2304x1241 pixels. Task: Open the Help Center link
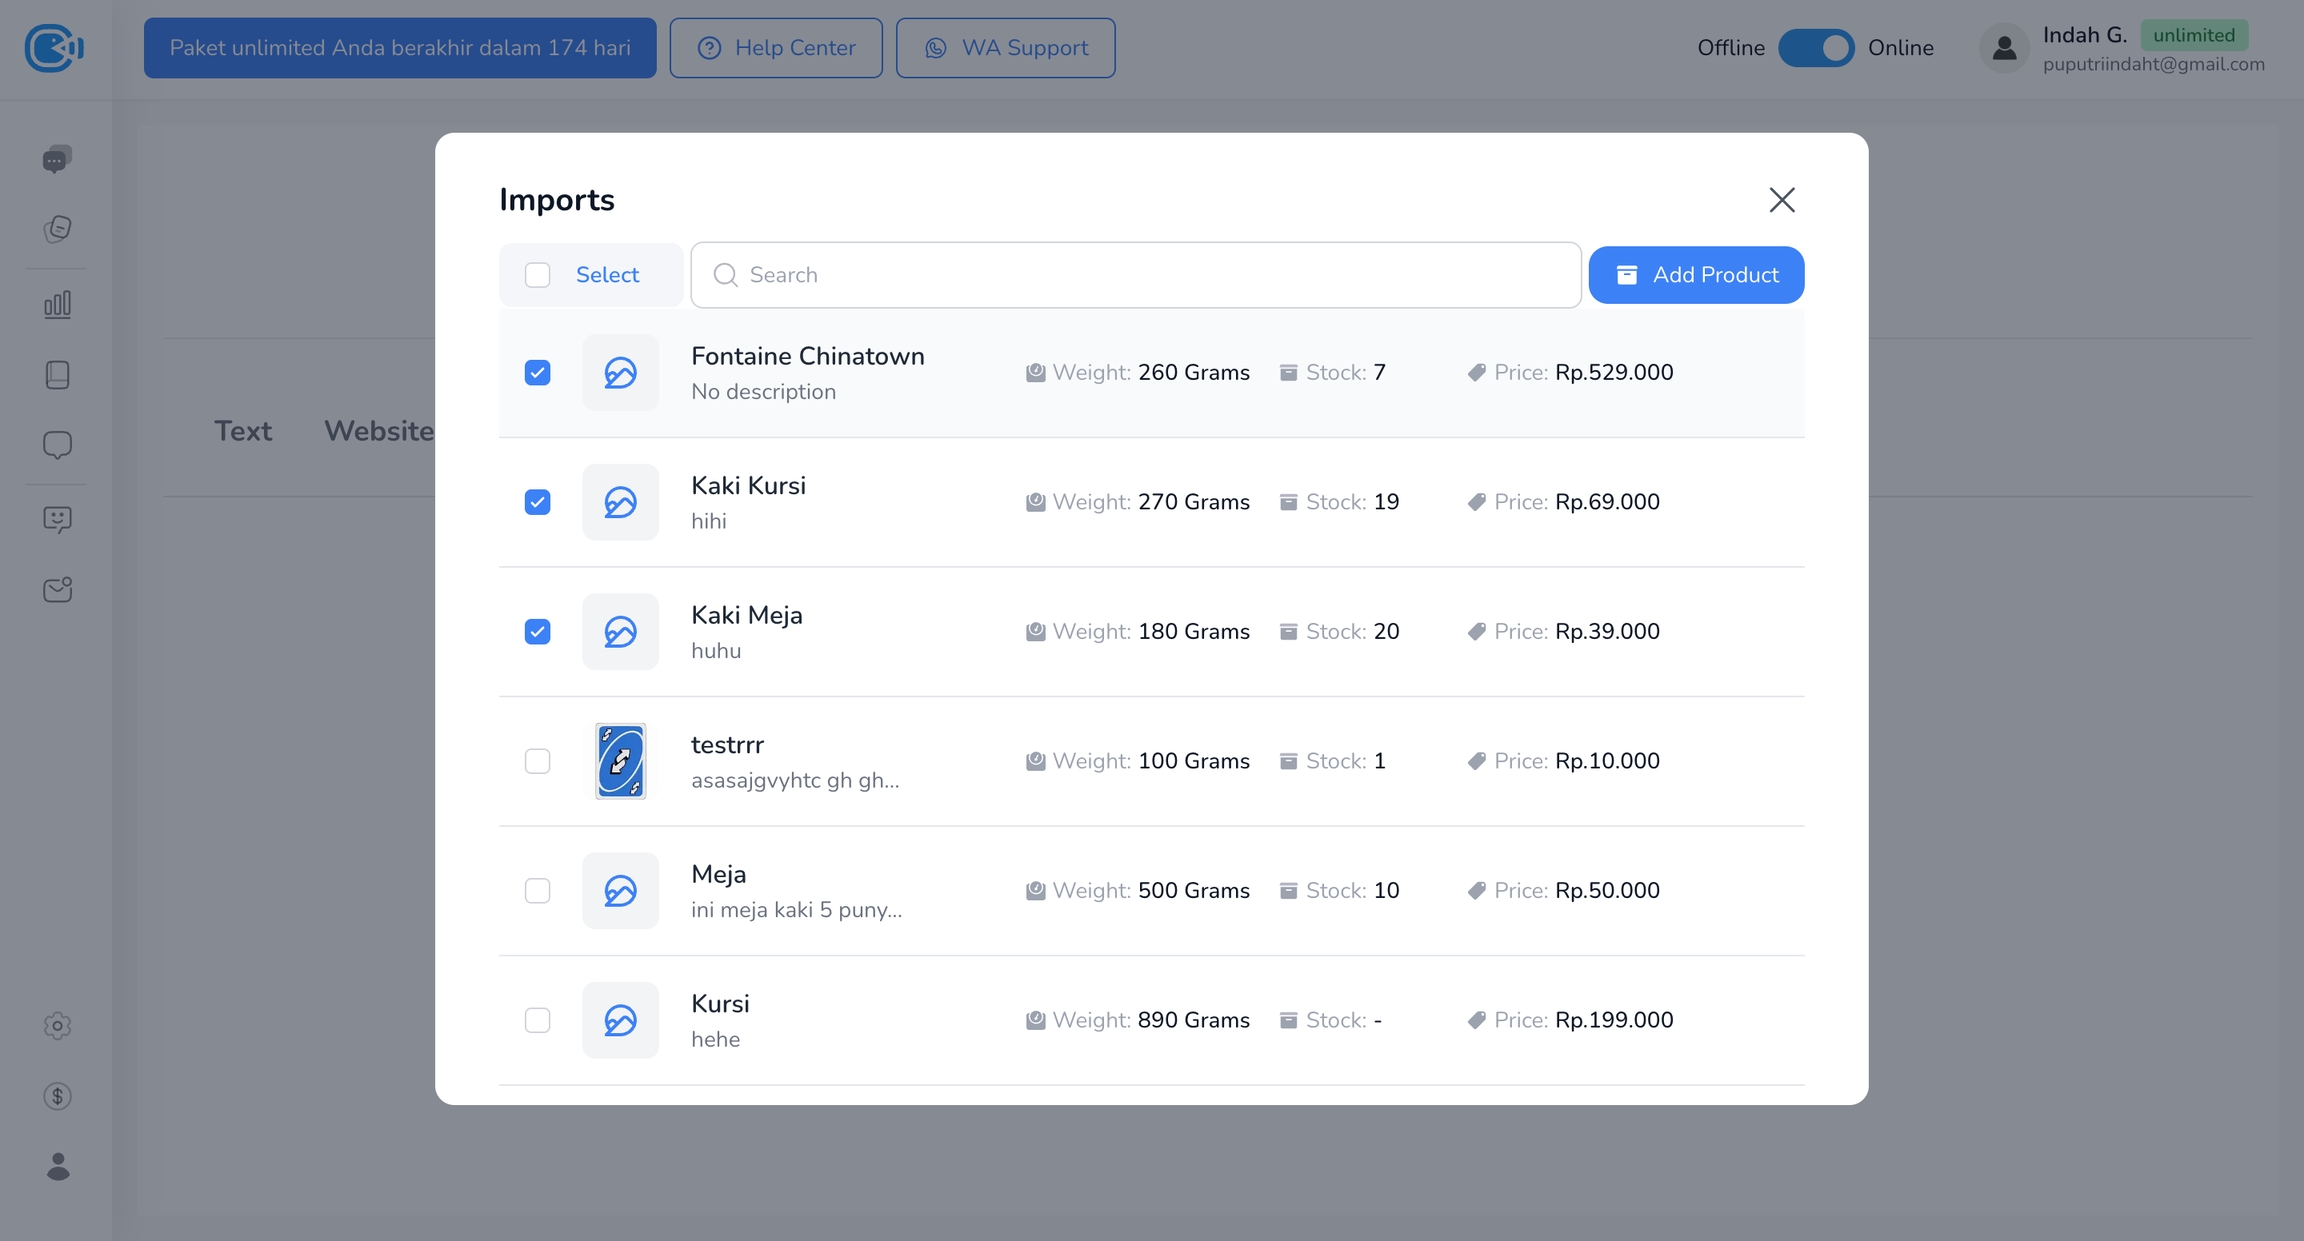pyautogui.click(x=776, y=48)
